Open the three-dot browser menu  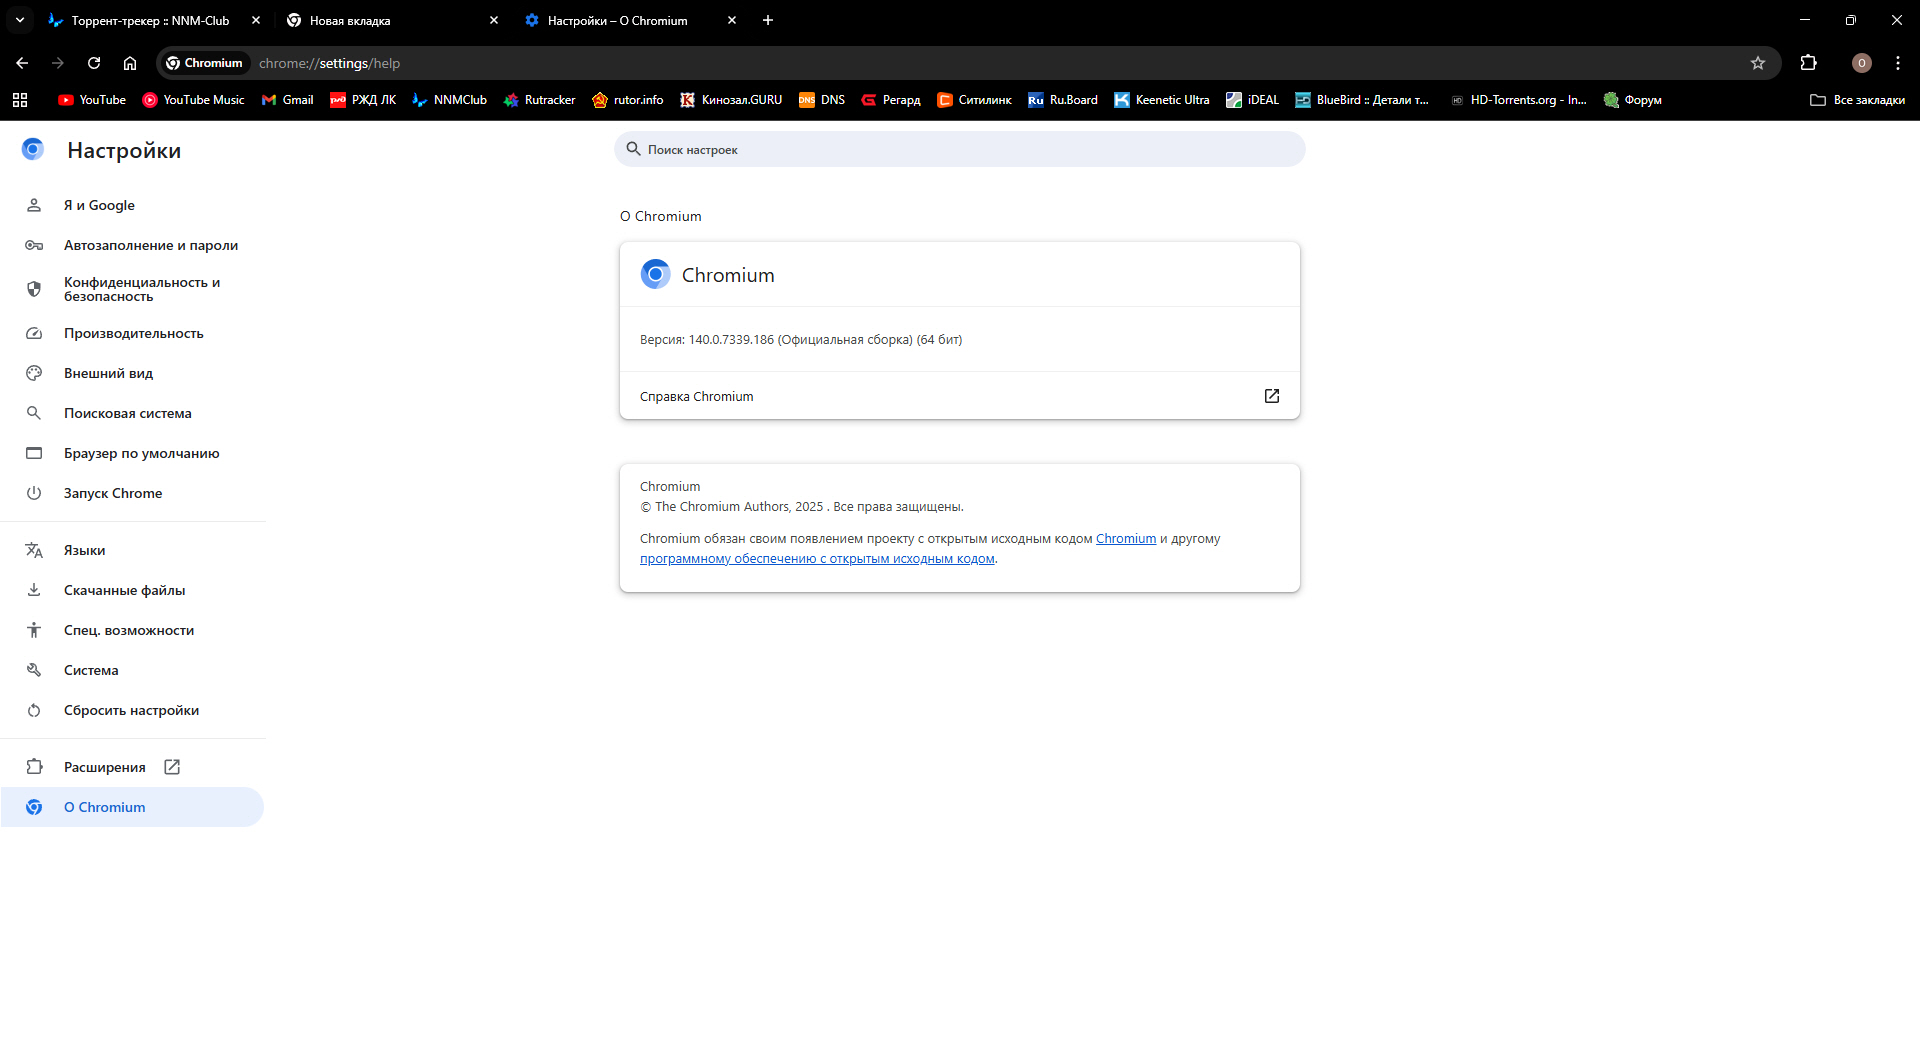(1897, 63)
